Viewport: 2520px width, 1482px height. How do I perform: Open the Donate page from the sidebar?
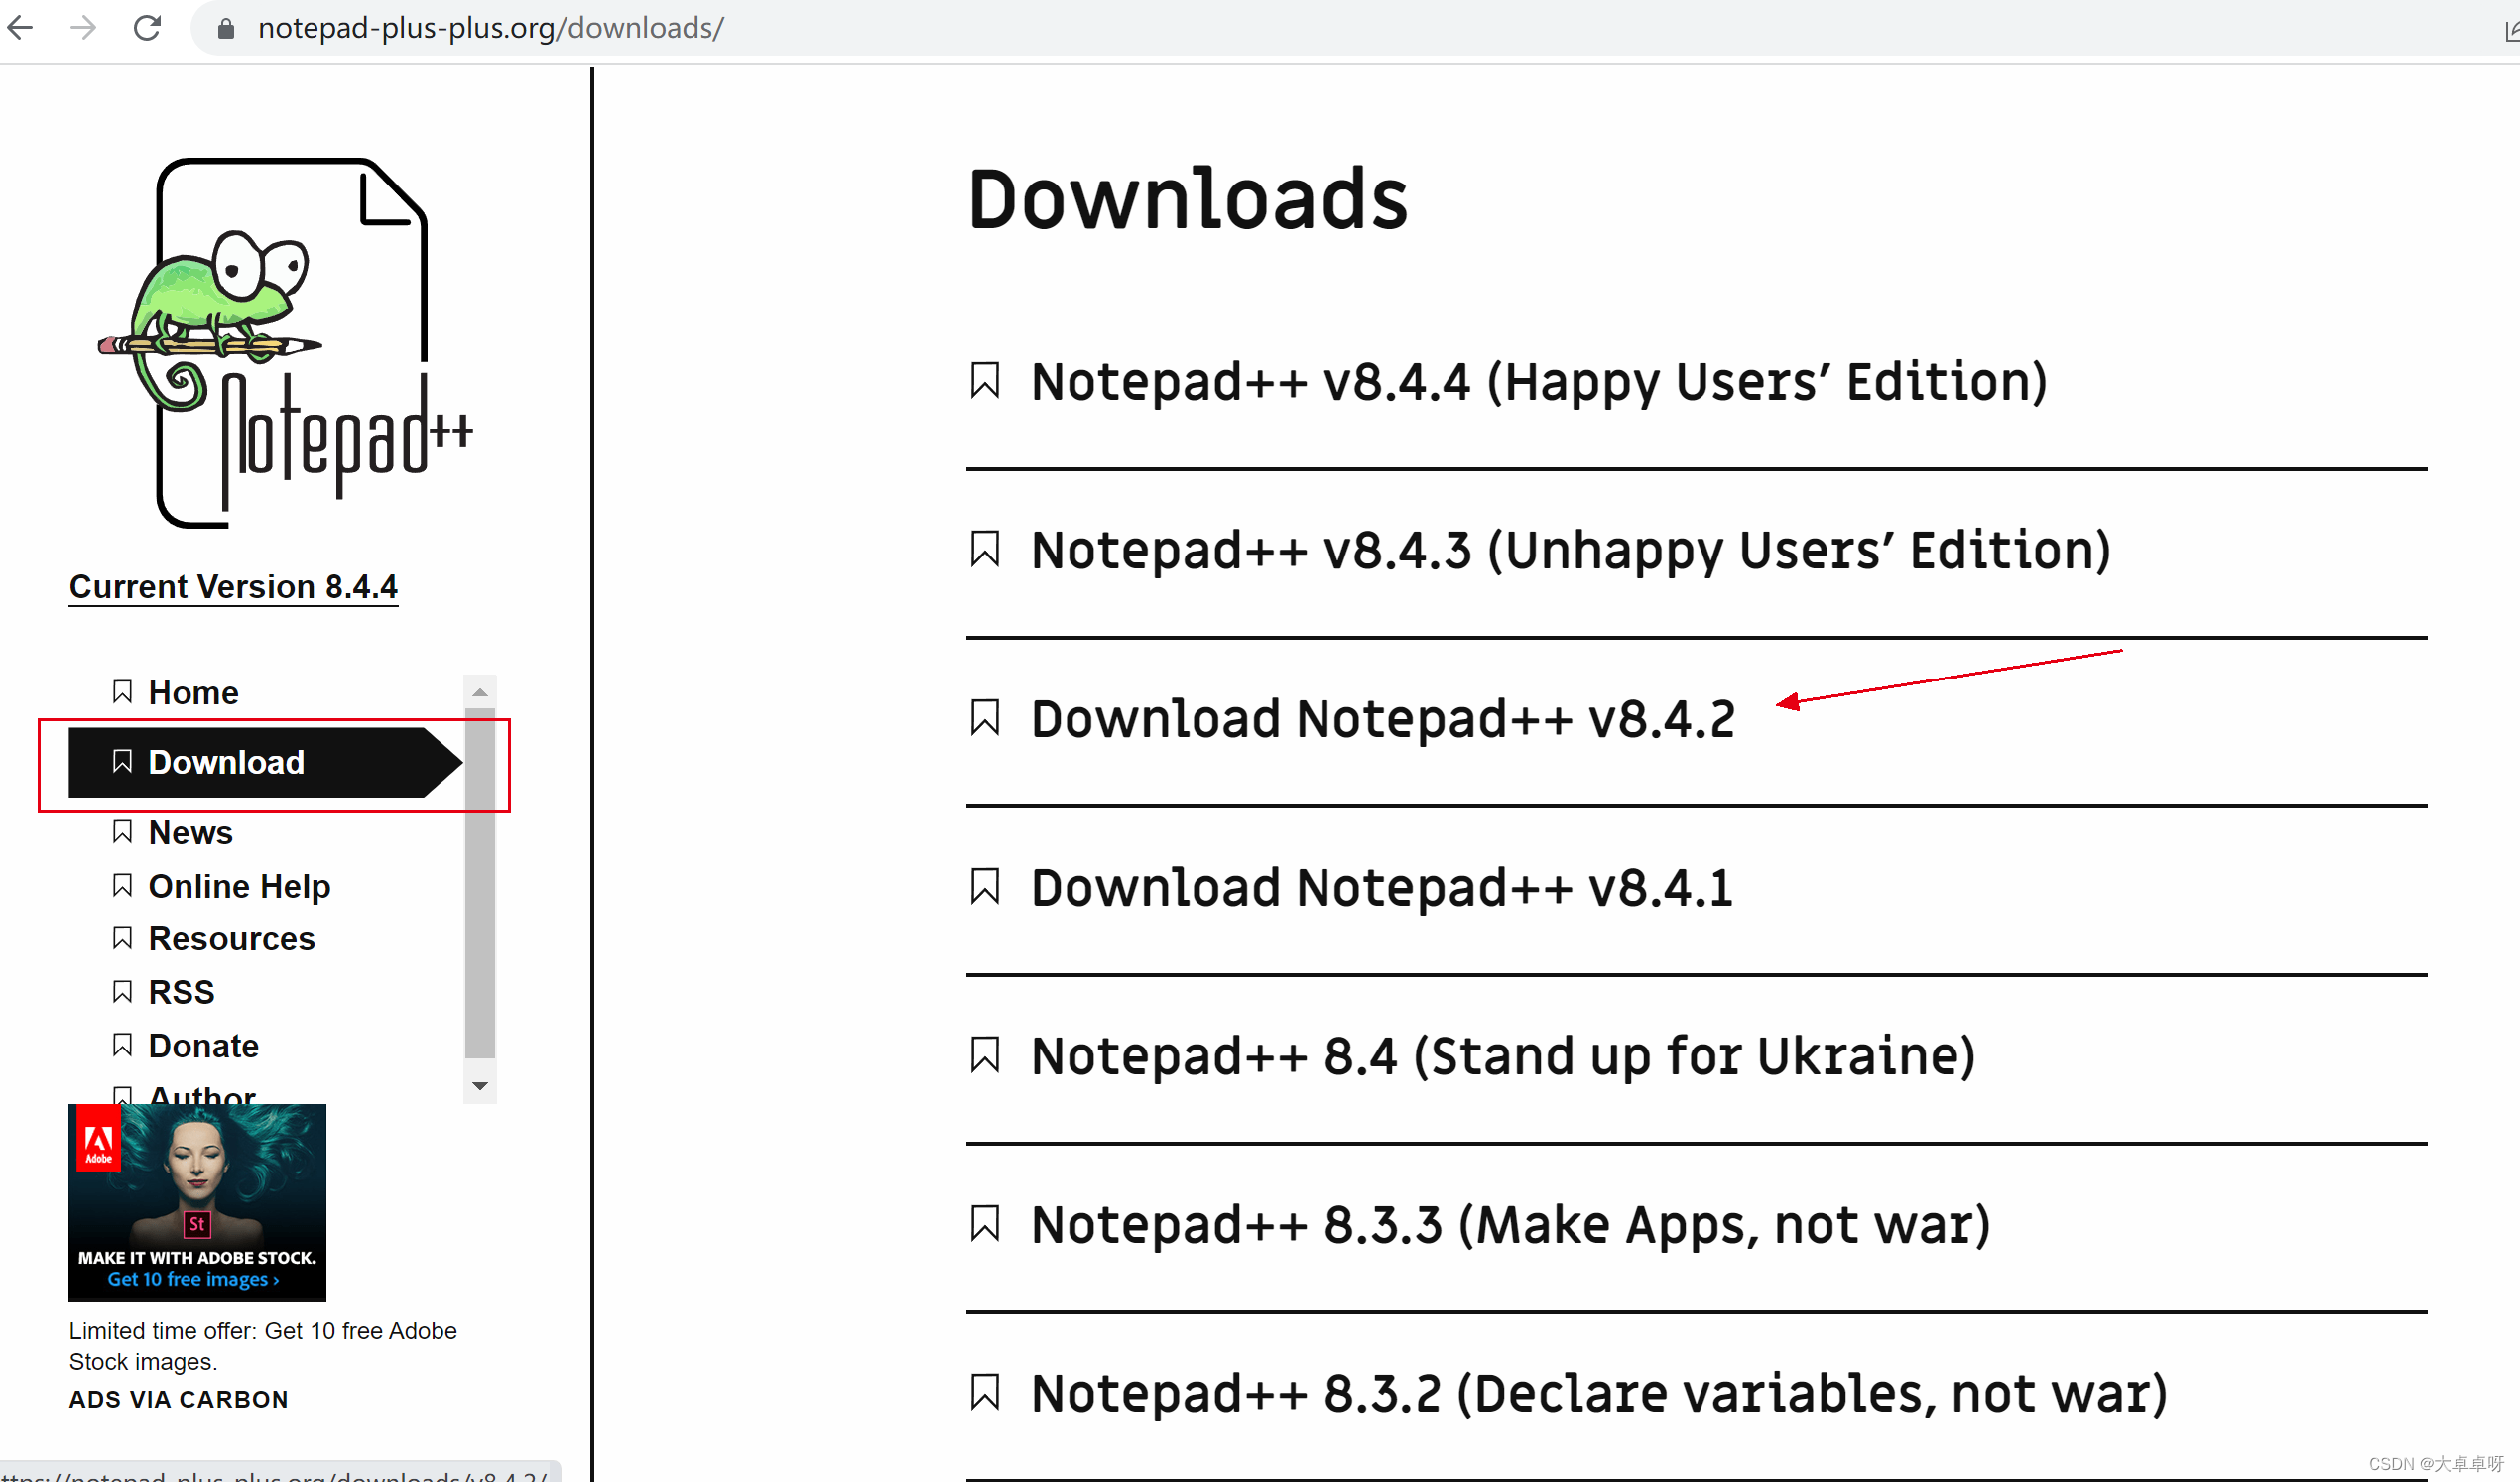pyautogui.click(x=203, y=1045)
